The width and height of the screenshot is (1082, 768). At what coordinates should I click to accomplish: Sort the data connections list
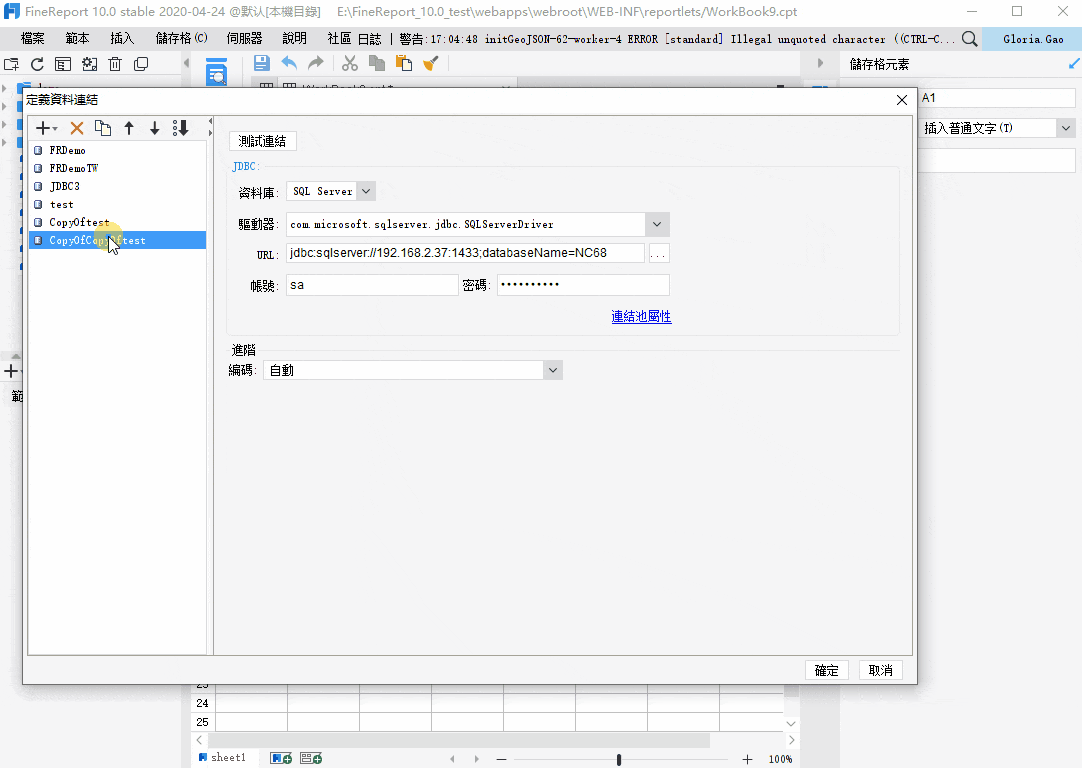click(181, 128)
